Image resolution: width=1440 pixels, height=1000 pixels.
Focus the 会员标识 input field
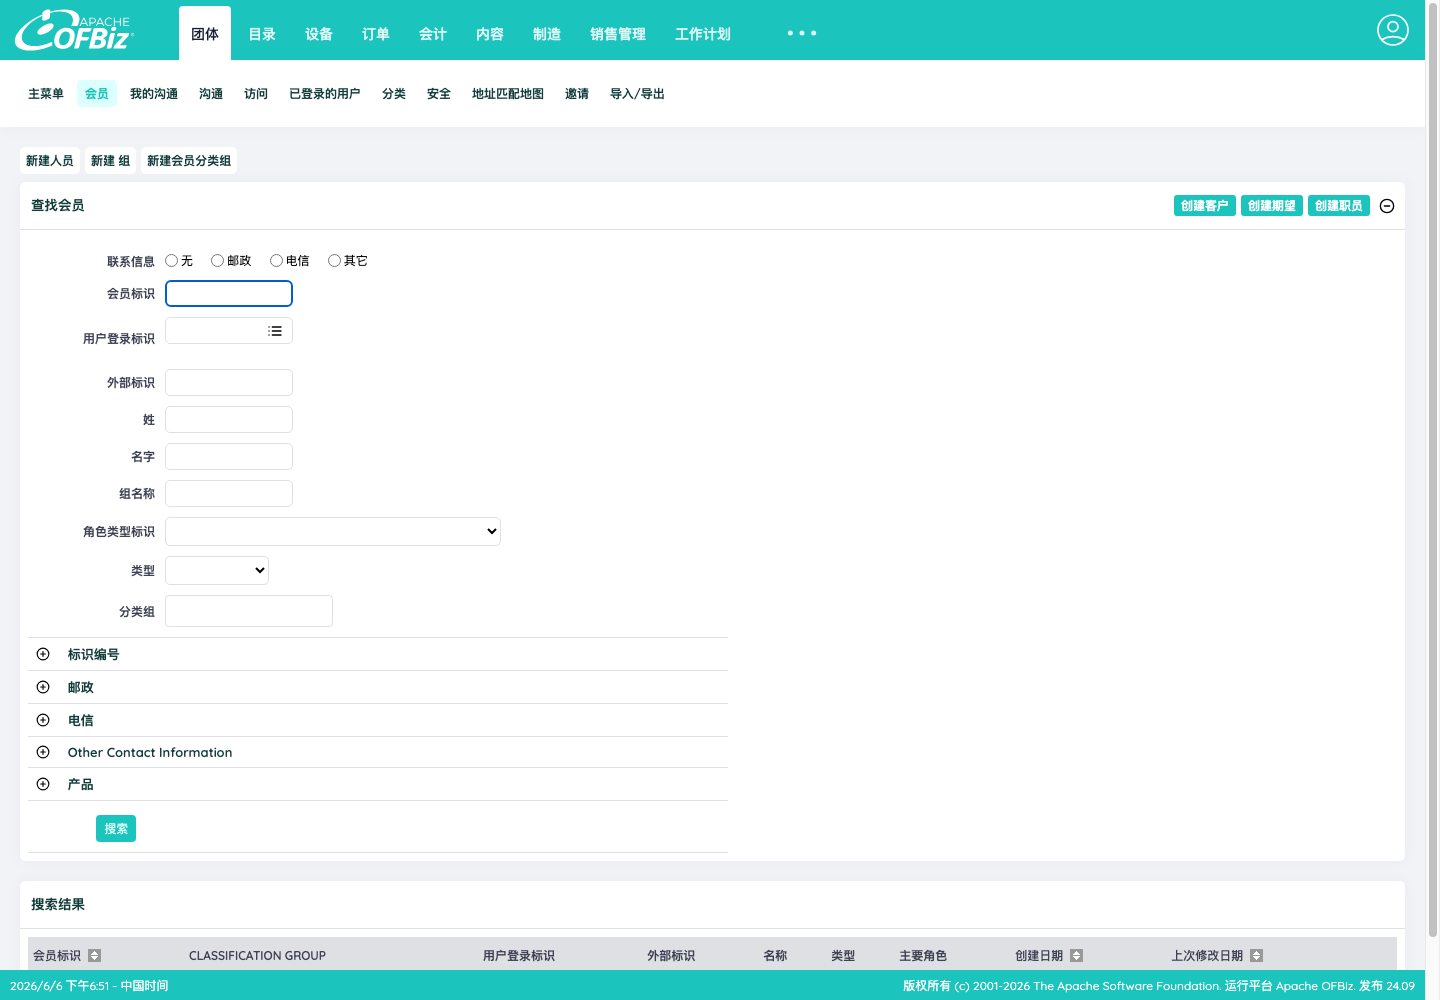pos(229,293)
